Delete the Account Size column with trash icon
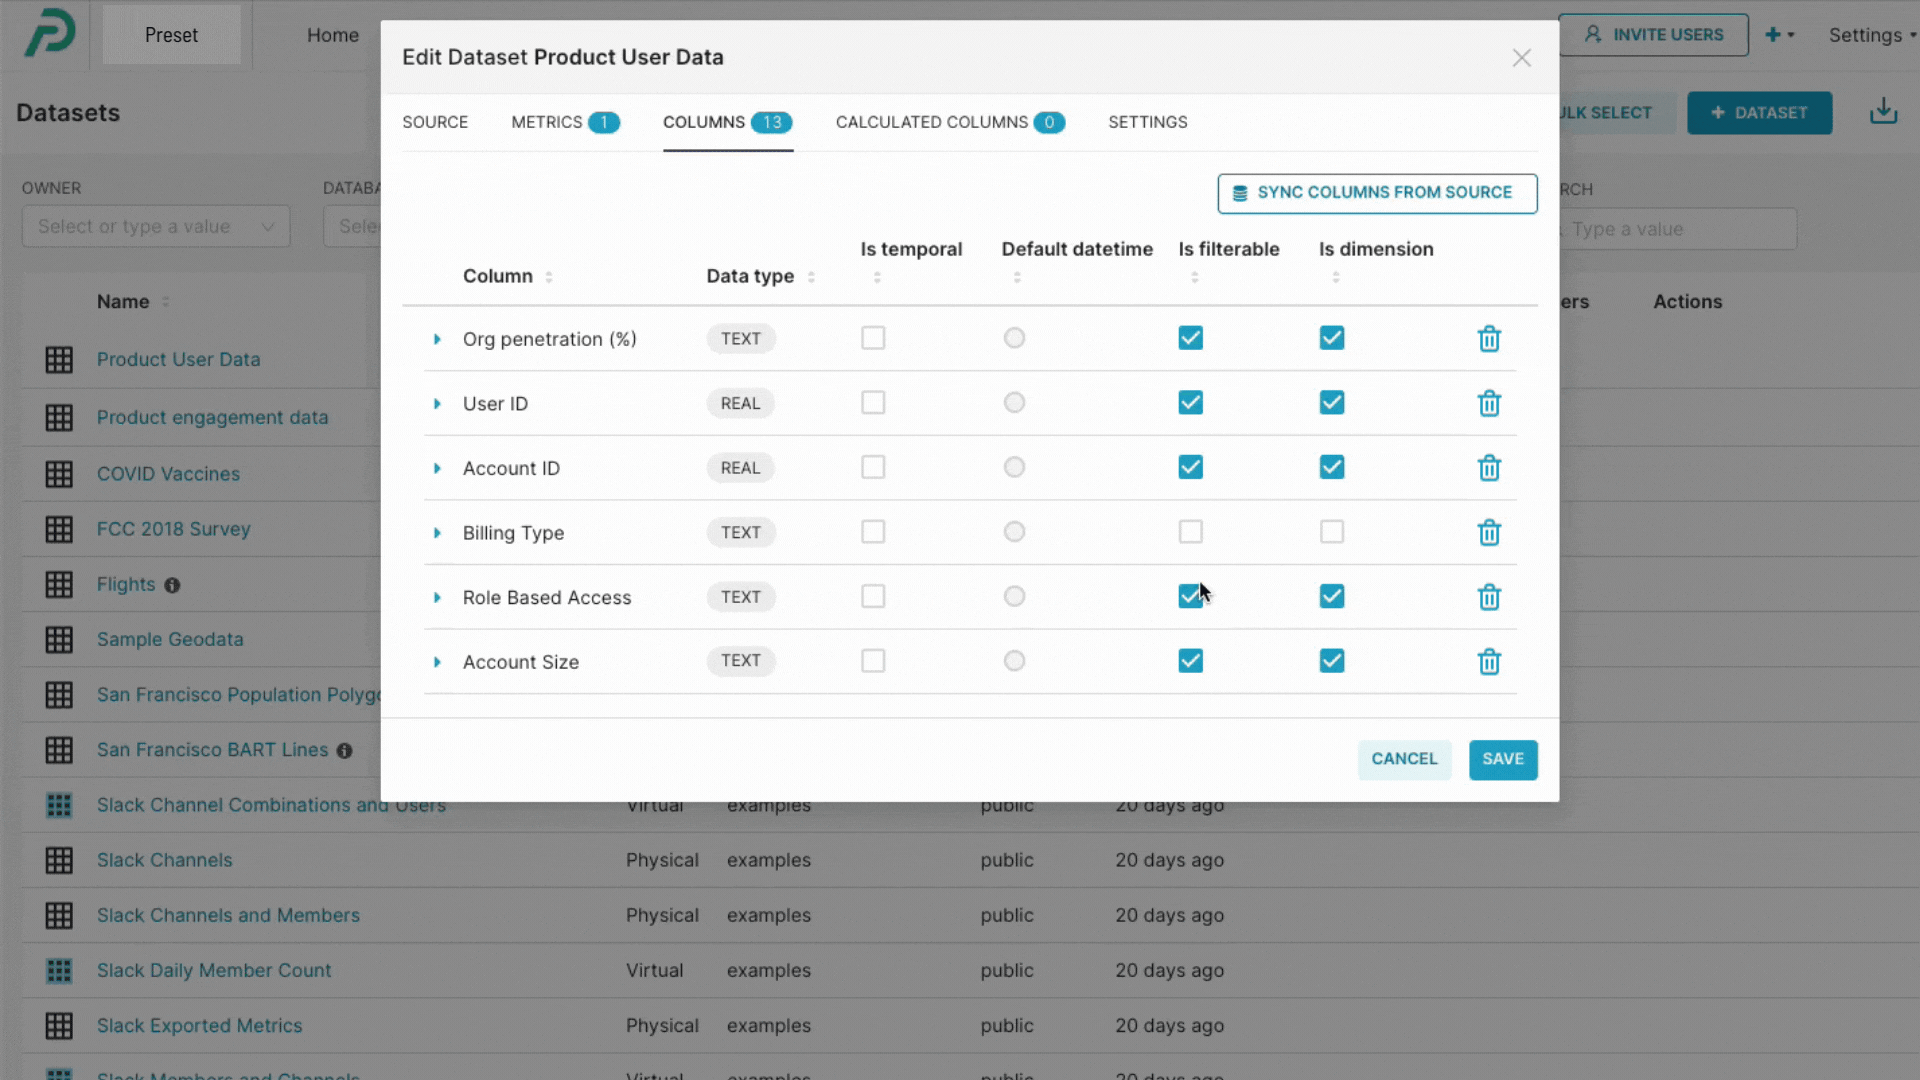The image size is (1920, 1080). [1489, 661]
